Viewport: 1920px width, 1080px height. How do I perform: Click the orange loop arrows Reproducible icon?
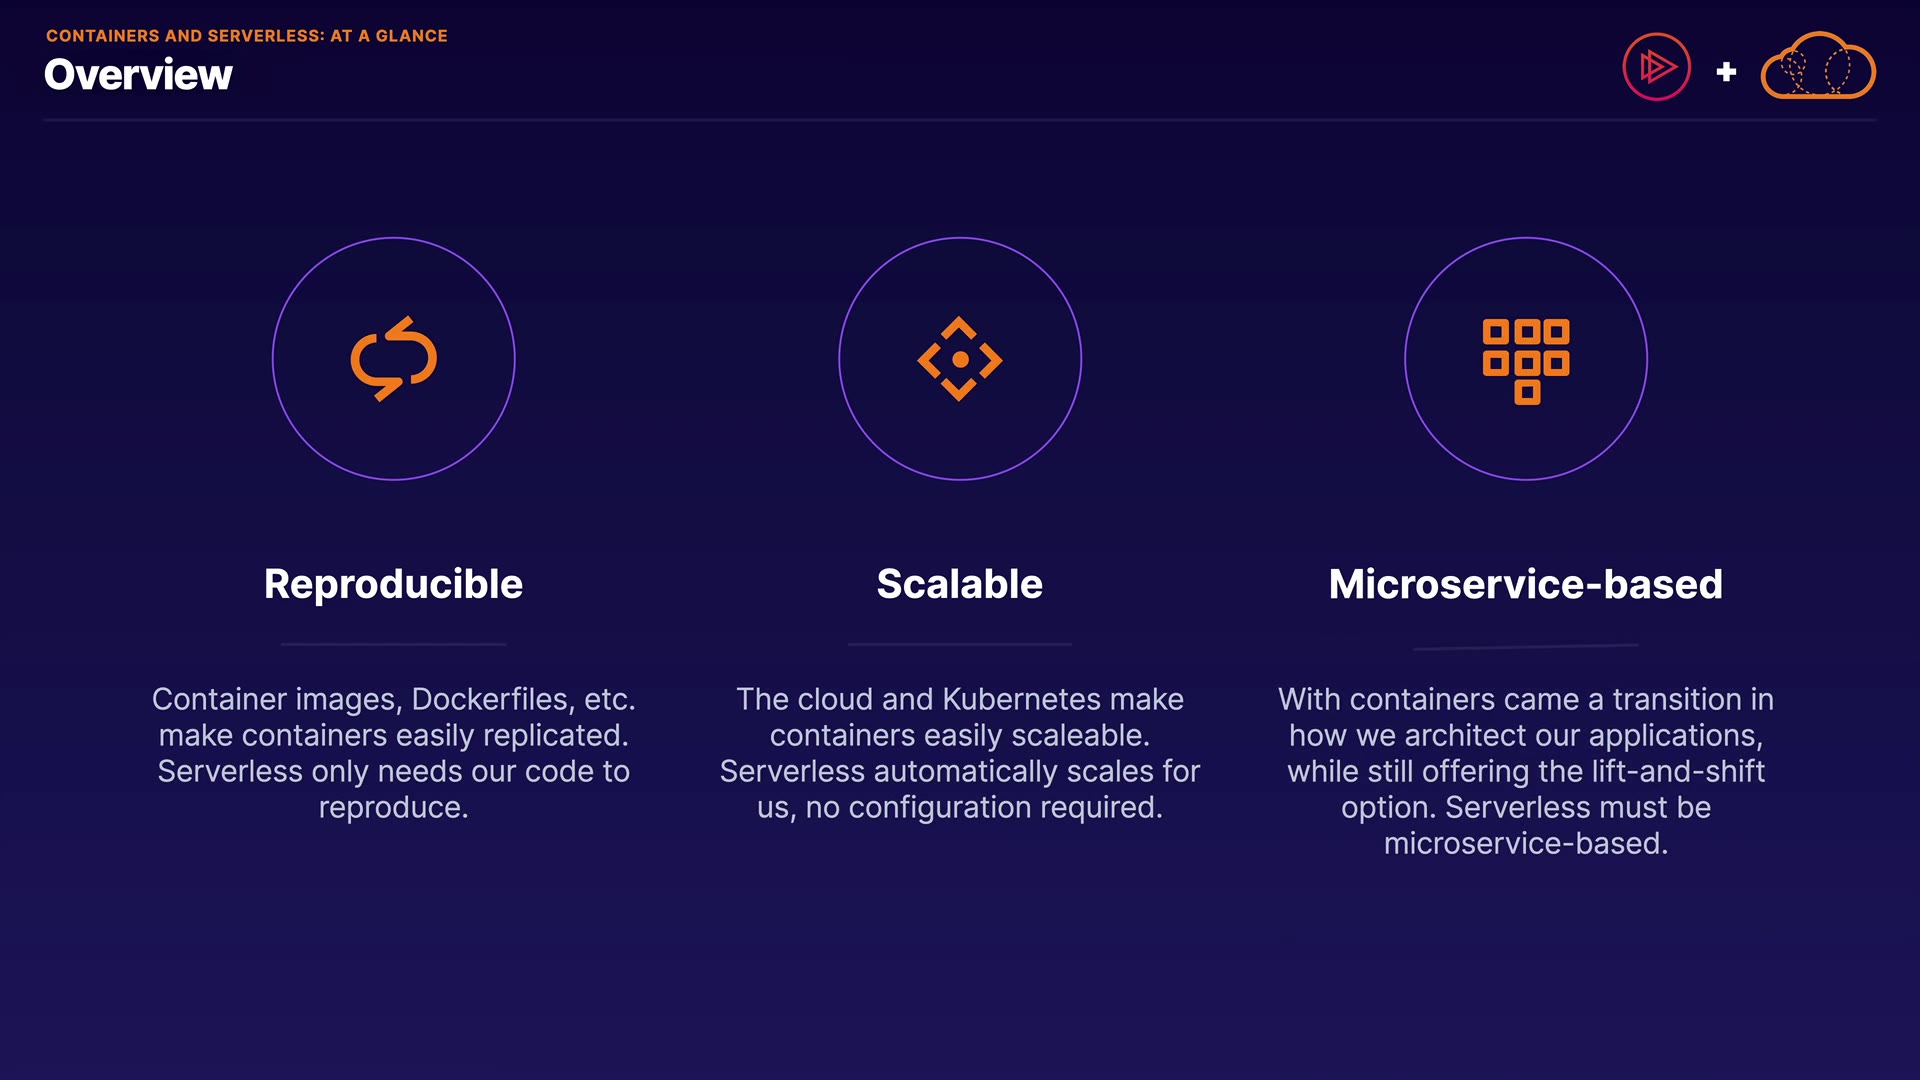pyautogui.click(x=393, y=358)
